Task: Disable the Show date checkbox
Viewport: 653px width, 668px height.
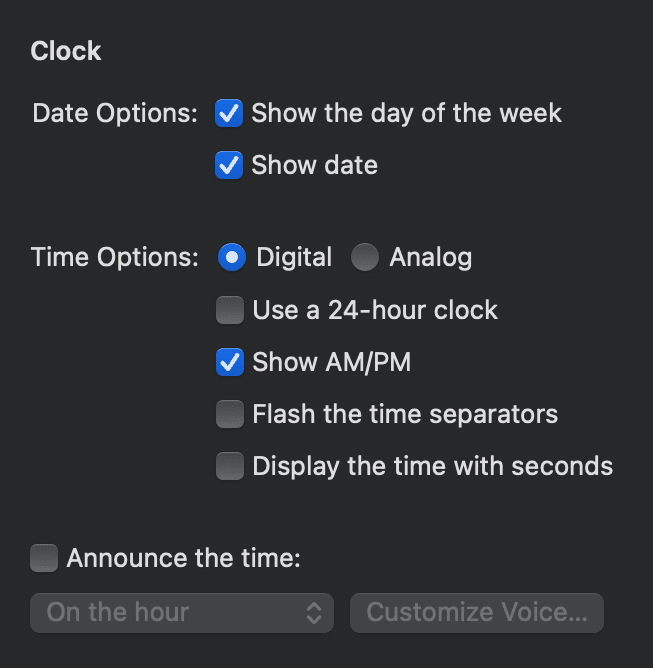Action: 230,165
